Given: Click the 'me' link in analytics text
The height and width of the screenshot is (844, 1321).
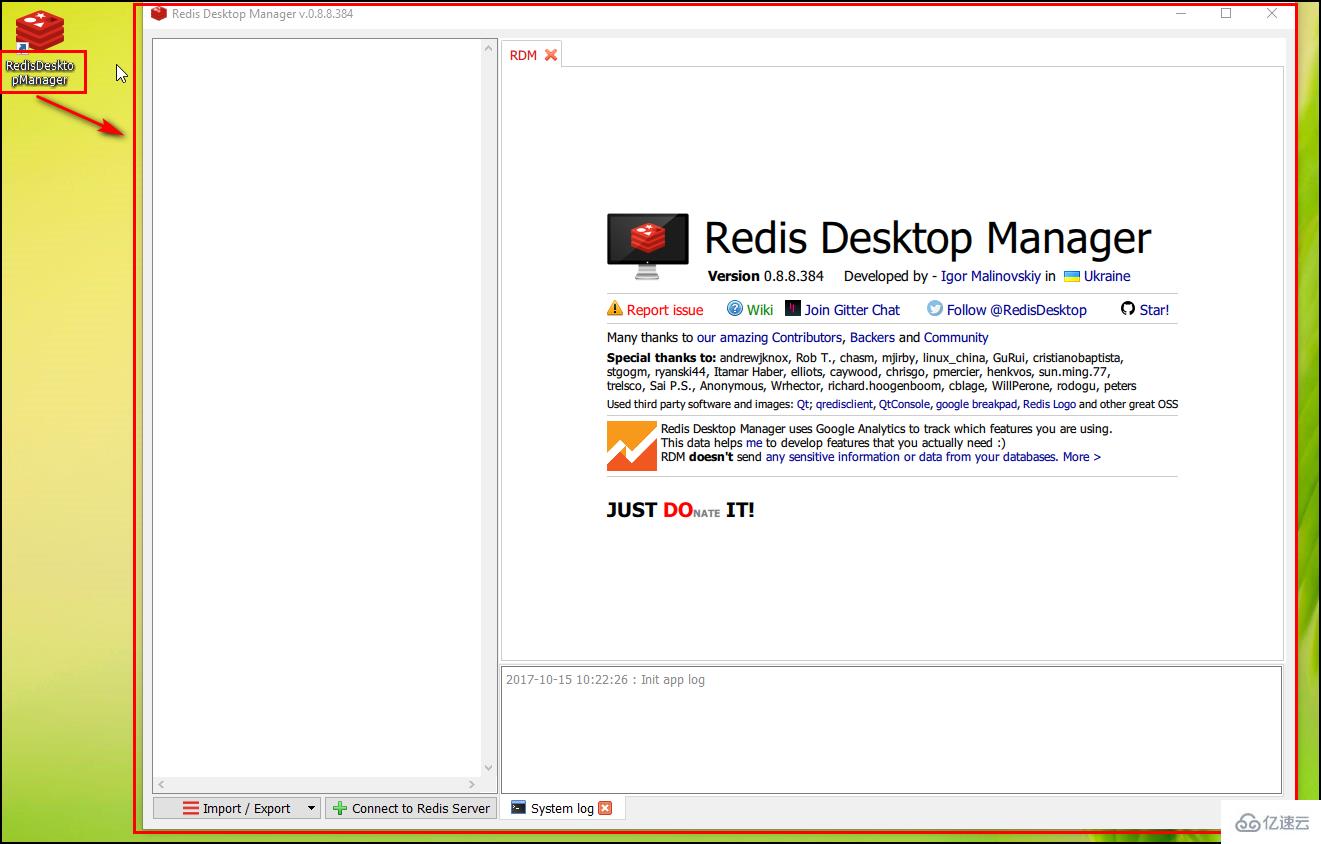Looking at the screenshot, I should pos(754,443).
